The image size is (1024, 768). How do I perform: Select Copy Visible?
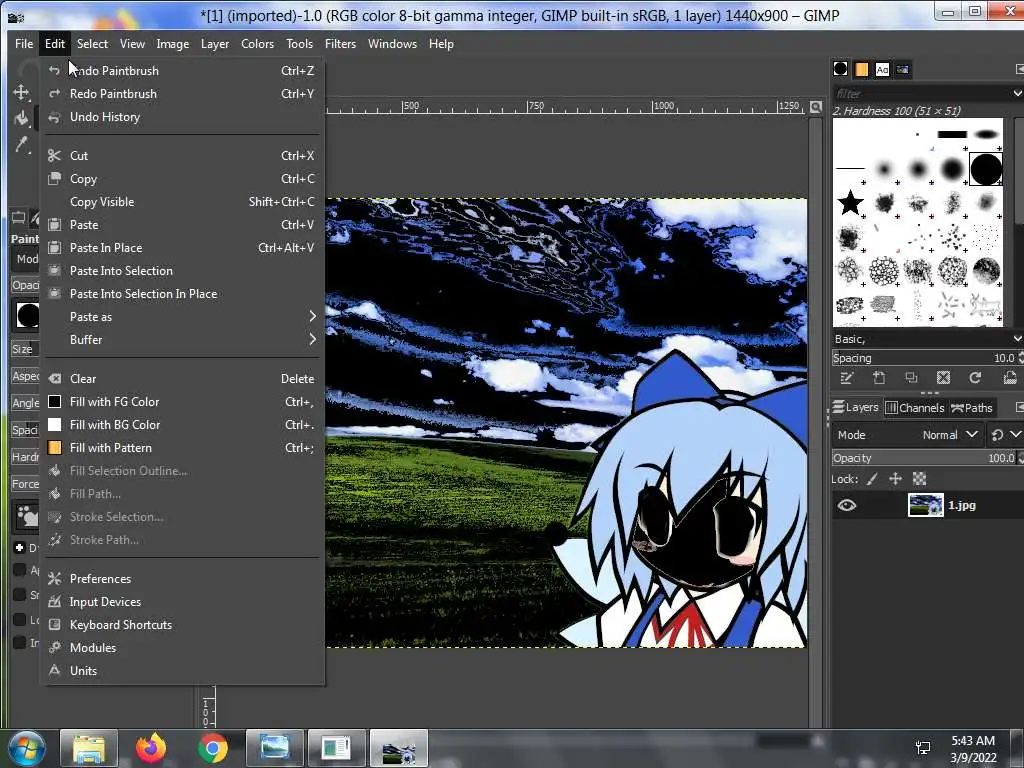[x=183, y=202]
